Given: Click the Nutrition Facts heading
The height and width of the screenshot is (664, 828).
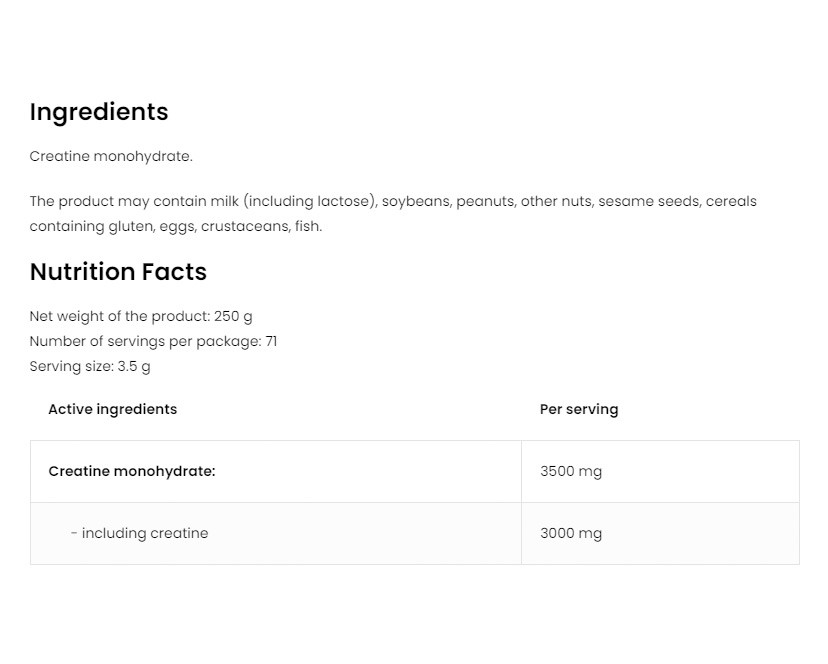Looking at the screenshot, I should pyautogui.click(x=118, y=272).
